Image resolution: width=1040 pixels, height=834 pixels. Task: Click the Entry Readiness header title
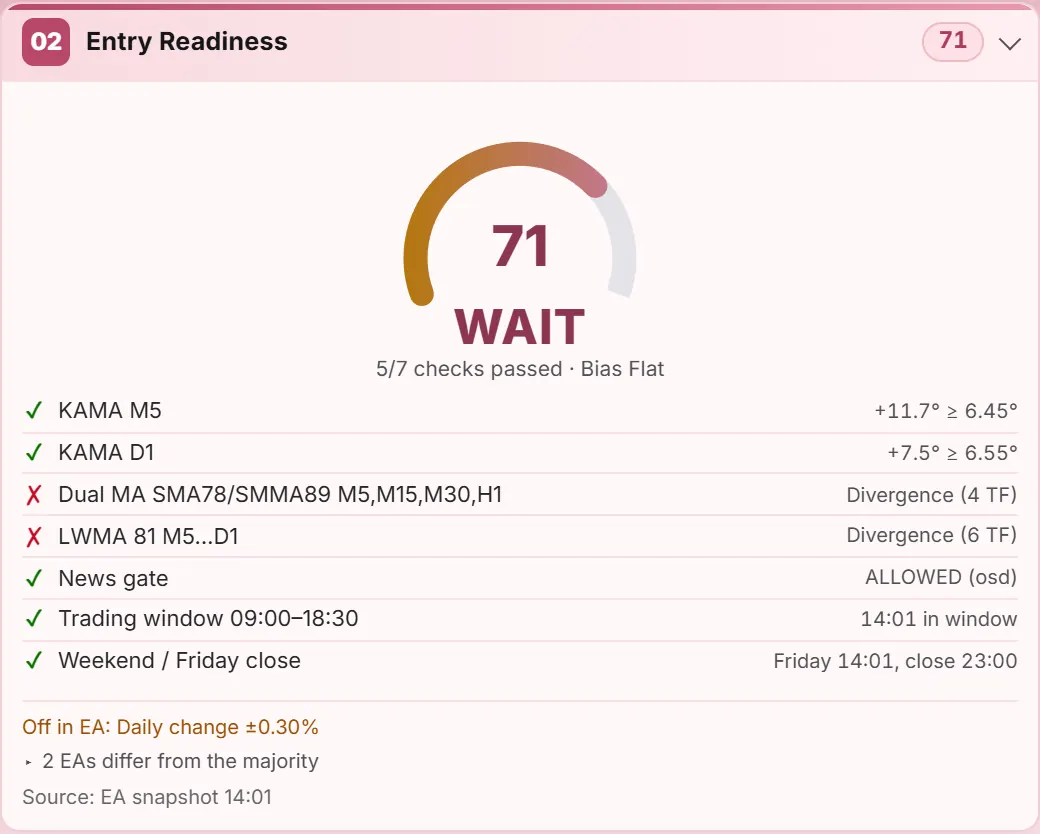point(187,41)
